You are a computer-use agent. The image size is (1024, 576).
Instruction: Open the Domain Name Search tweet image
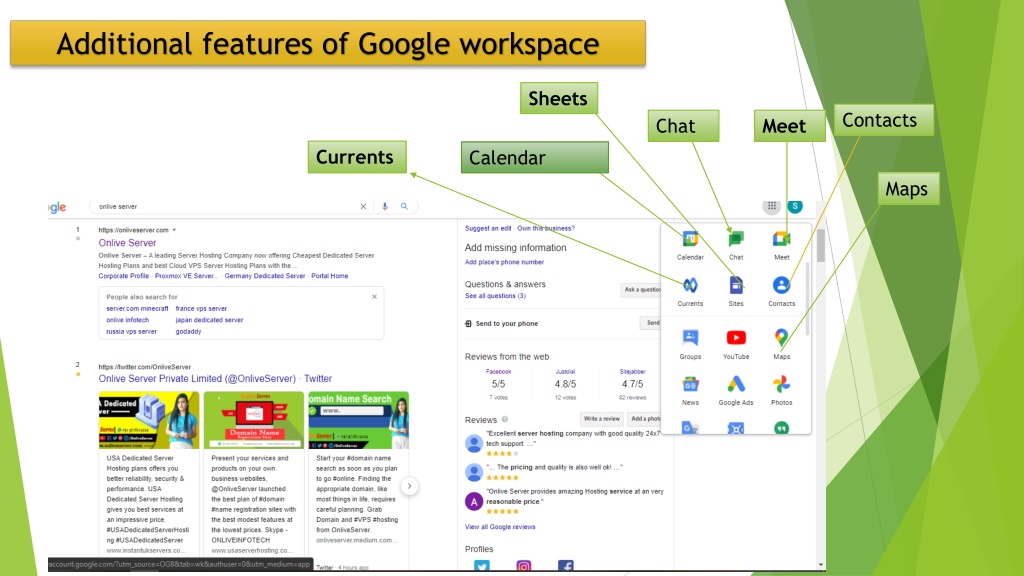click(x=359, y=420)
